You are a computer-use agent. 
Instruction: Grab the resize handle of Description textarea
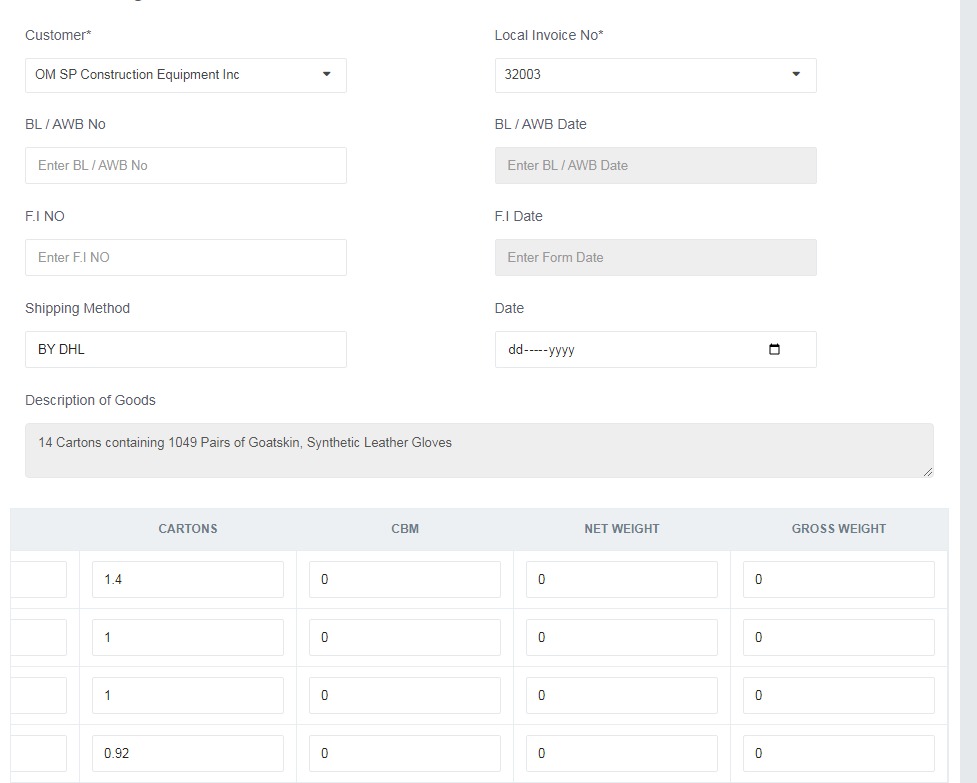click(x=928, y=472)
